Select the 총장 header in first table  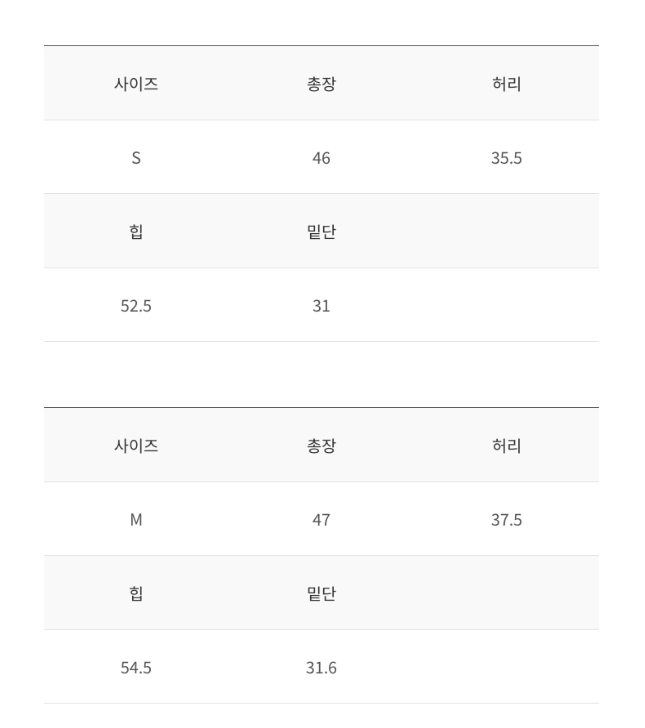point(321,84)
